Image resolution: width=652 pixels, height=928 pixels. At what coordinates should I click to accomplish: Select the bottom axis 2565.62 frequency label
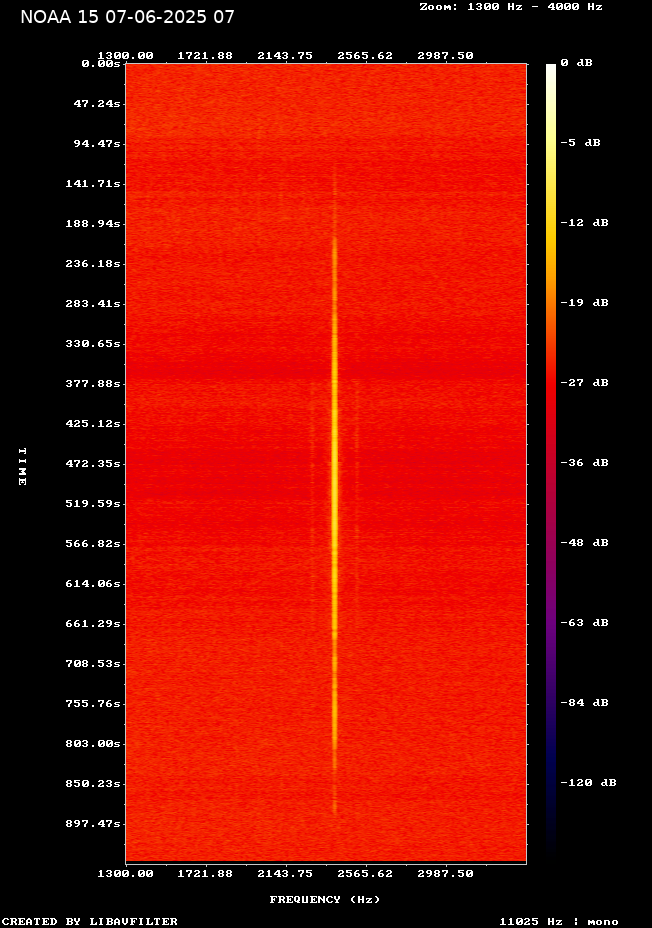coord(365,874)
